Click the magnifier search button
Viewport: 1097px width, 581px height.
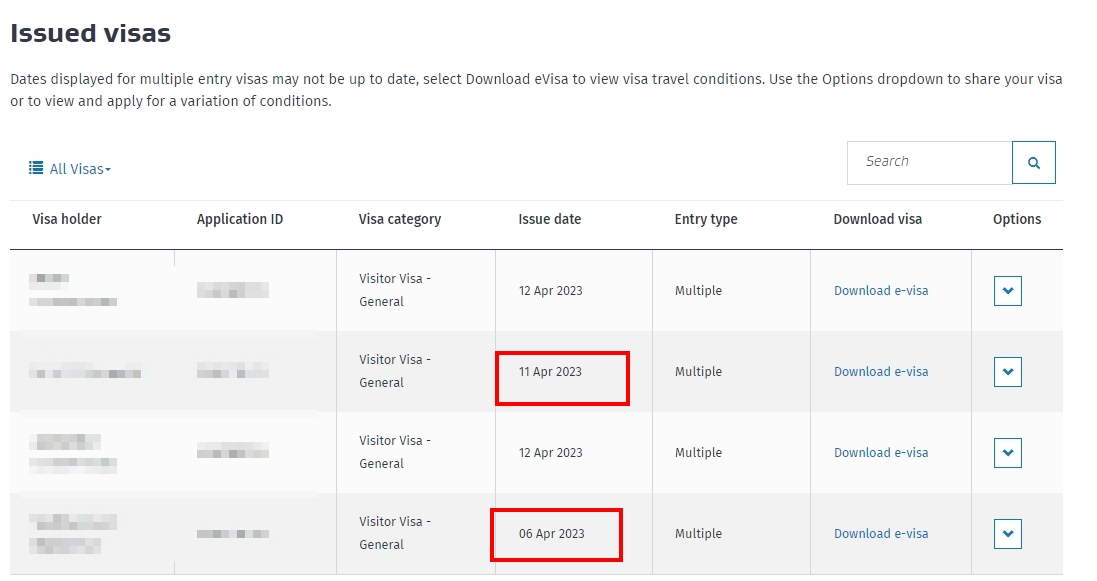pos(1033,162)
